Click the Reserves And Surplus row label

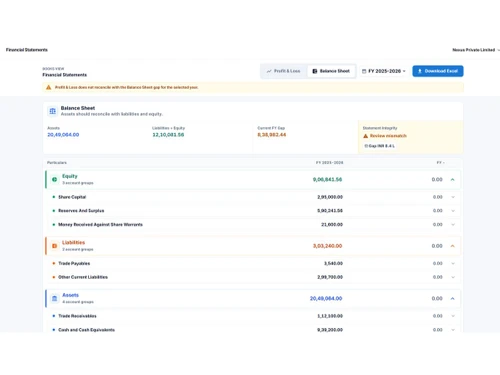[81, 211]
